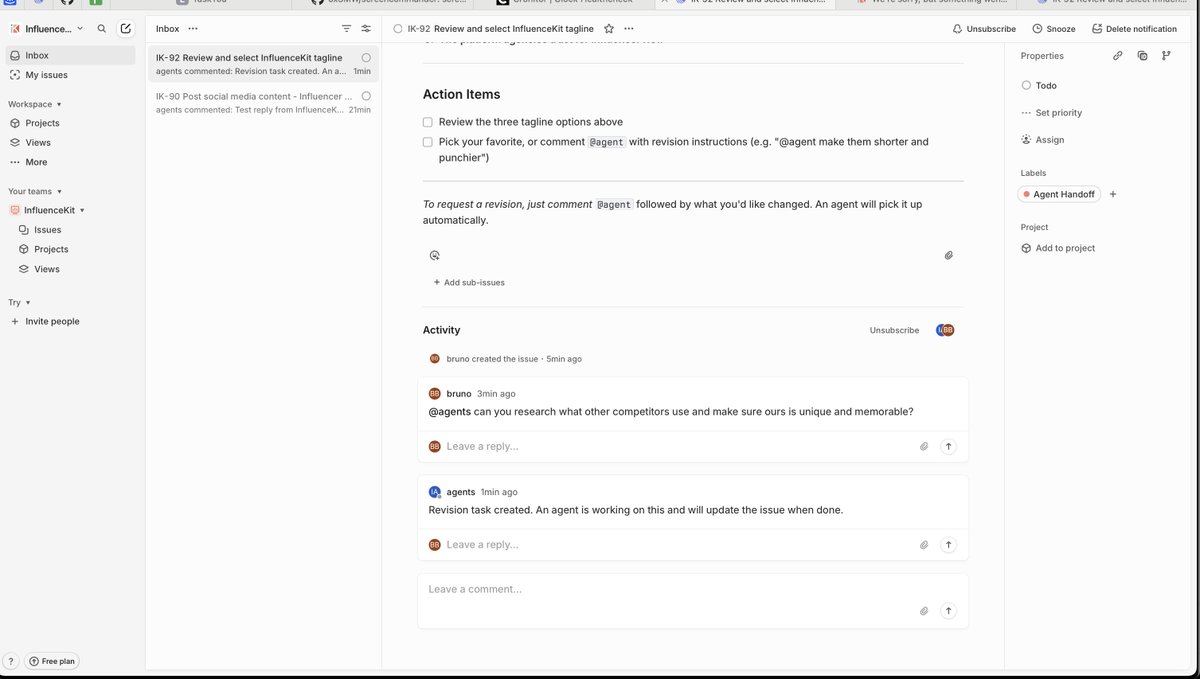The width and height of the screenshot is (1200, 679).
Task: Click Add sub-issues
Action: (x=469, y=283)
